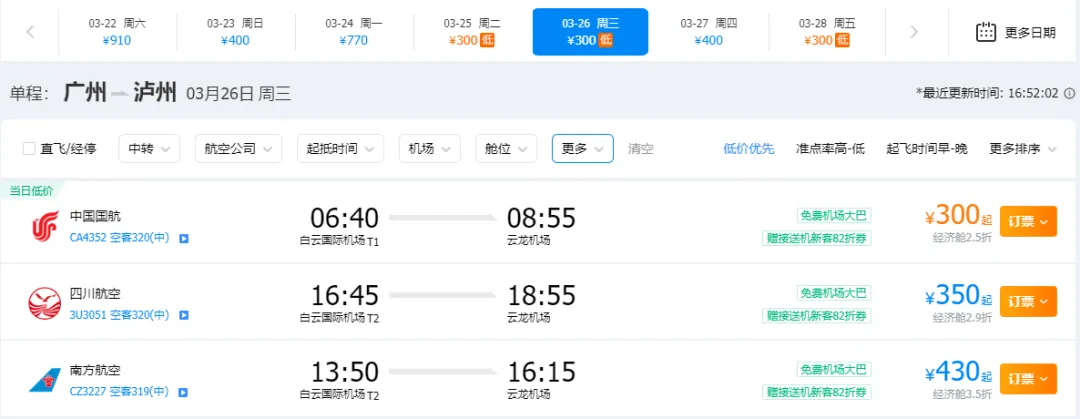Click 更多日期 to pick another date
The width and height of the screenshot is (1080, 419).
tap(1030, 32)
